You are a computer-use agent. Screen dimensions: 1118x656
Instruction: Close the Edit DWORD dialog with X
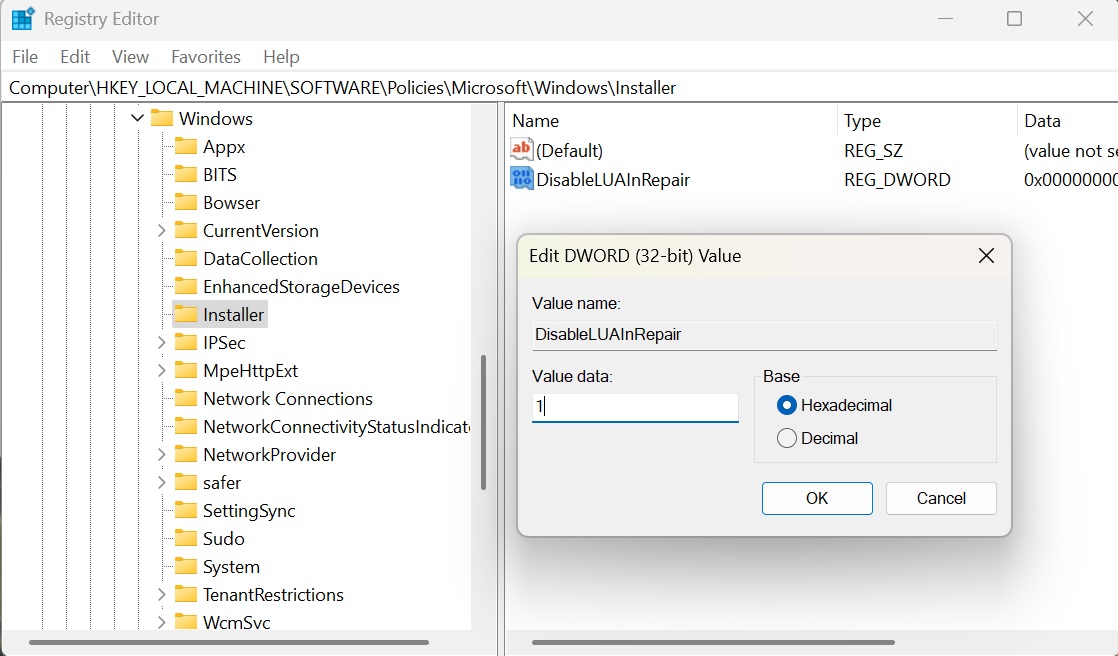point(986,255)
